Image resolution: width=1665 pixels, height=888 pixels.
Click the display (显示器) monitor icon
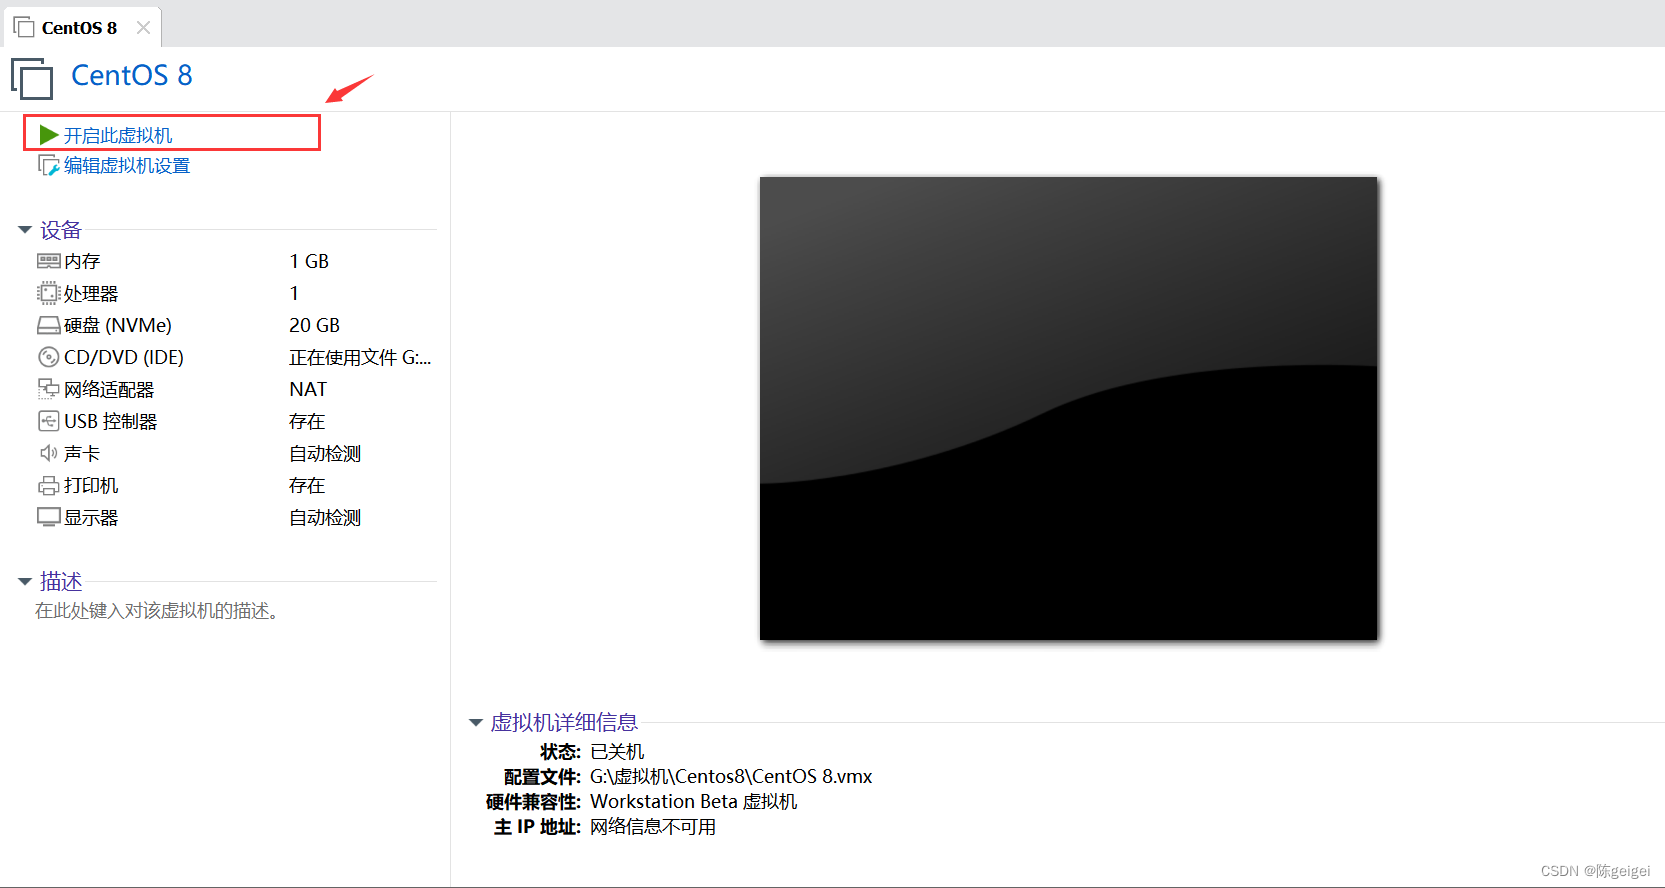click(x=49, y=517)
